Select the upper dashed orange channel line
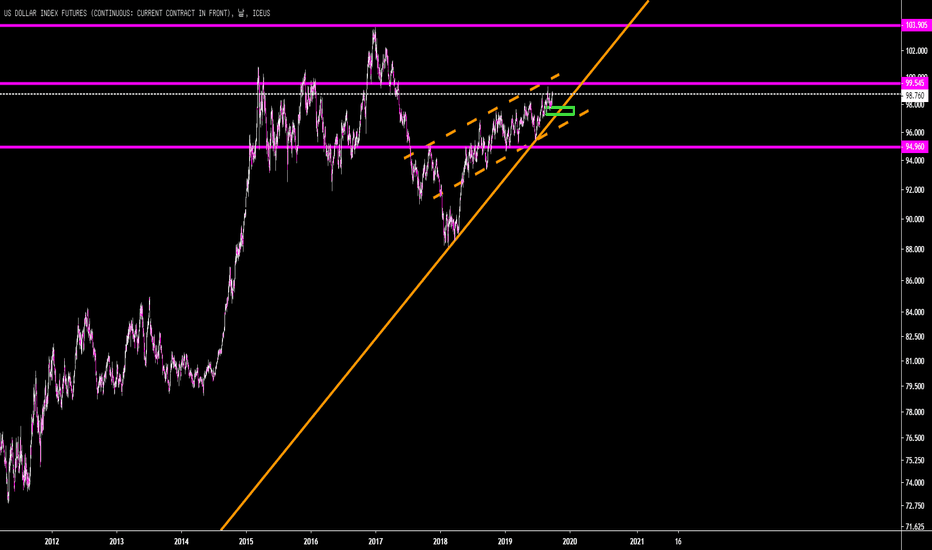Viewport: 932px width, 550px height. pos(483,116)
